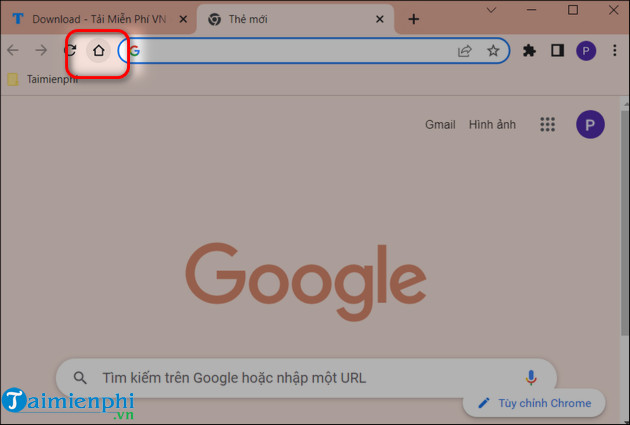The width and height of the screenshot is (630, 425).
Task: Minimize the Chrome window
Action: tap(531, 10)
